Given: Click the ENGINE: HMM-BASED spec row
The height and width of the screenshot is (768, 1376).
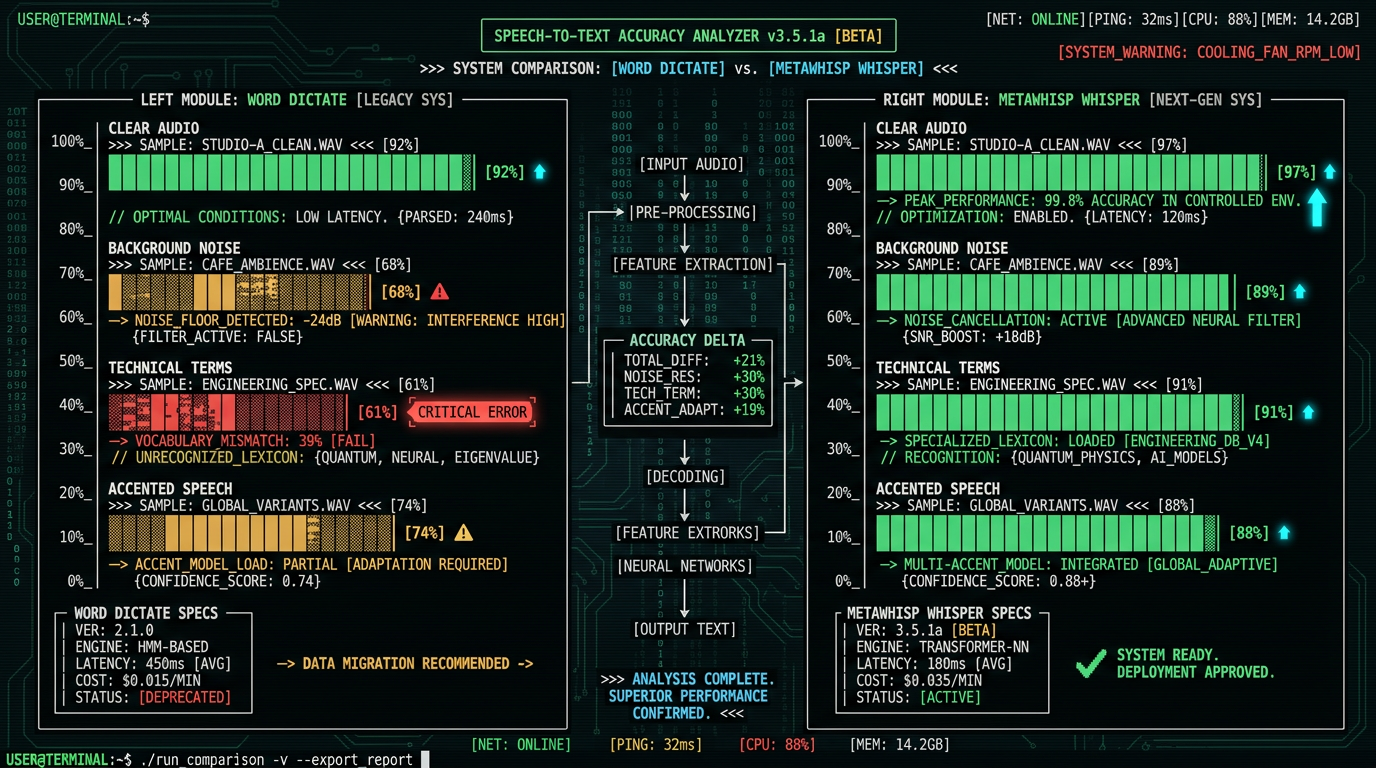Looking at the screenshot, I should [140, 647].
